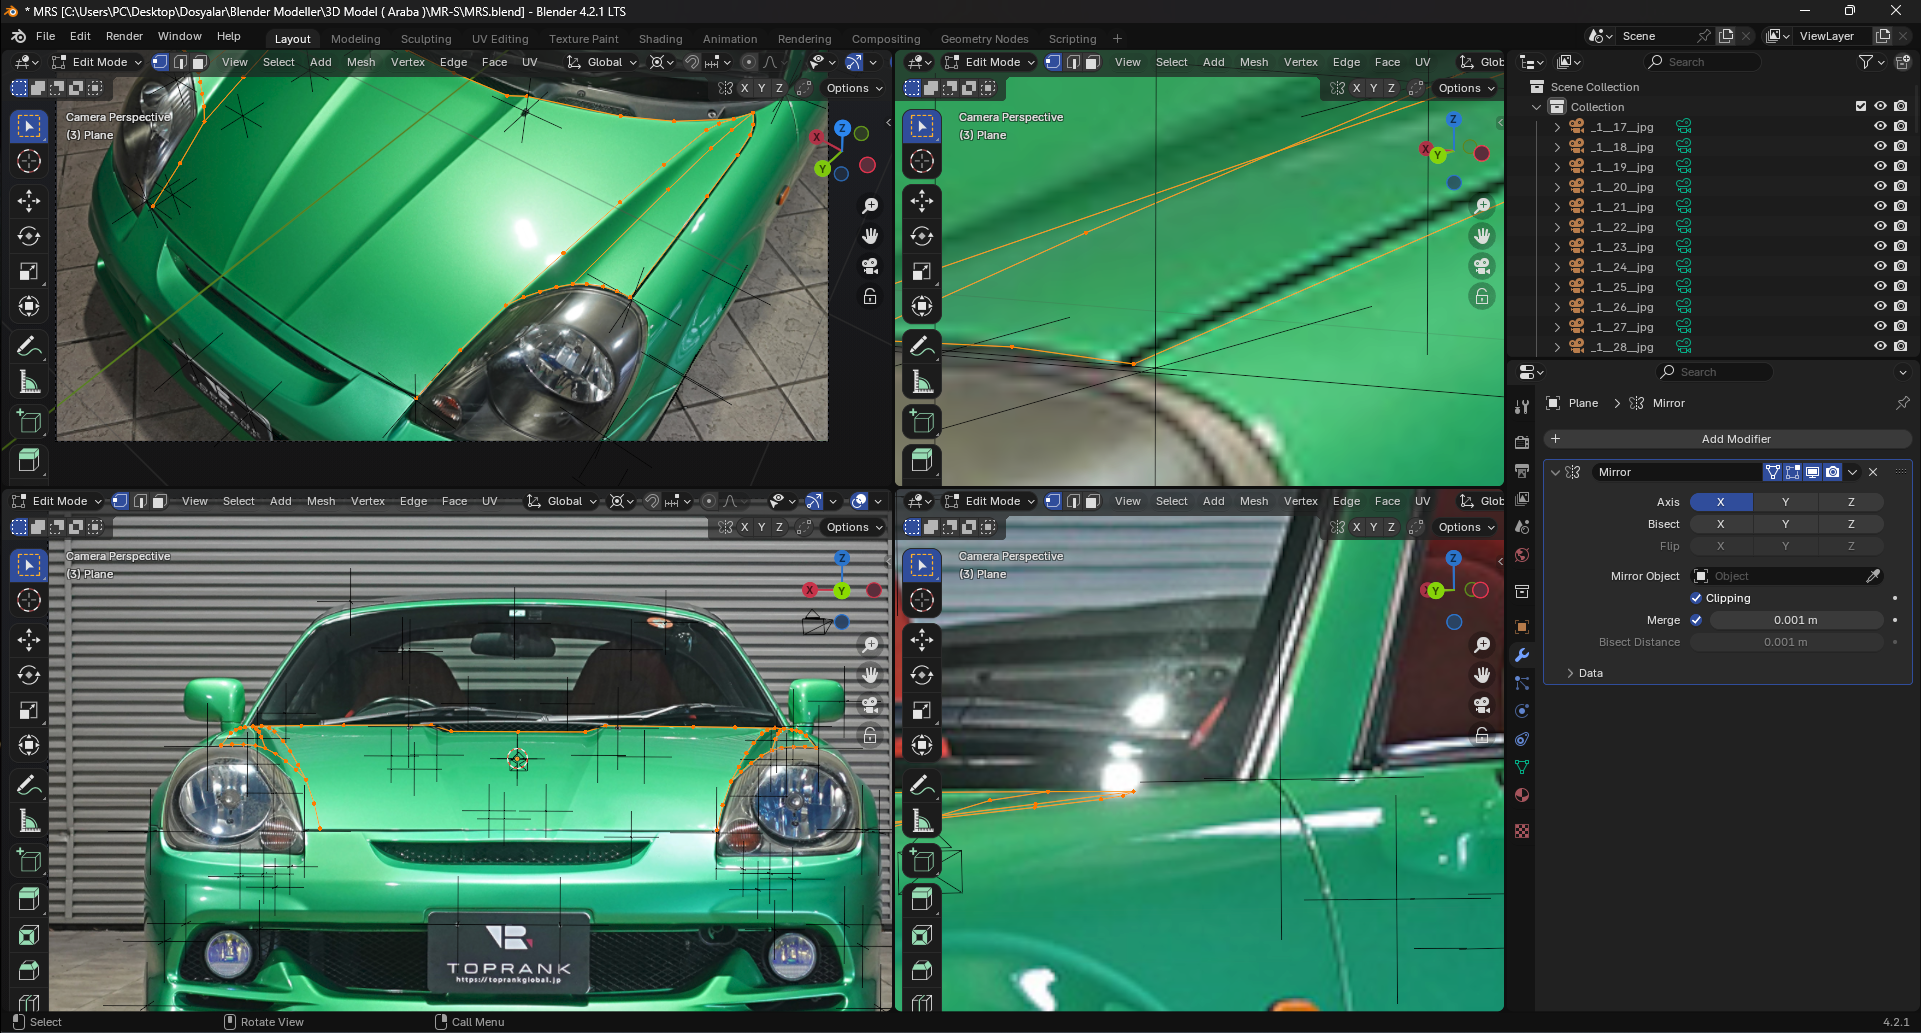Image resolution: width=1921 pixels, height=1033 pixels.
Task: Open the Physics properties tab
Action: [1522, 711]
